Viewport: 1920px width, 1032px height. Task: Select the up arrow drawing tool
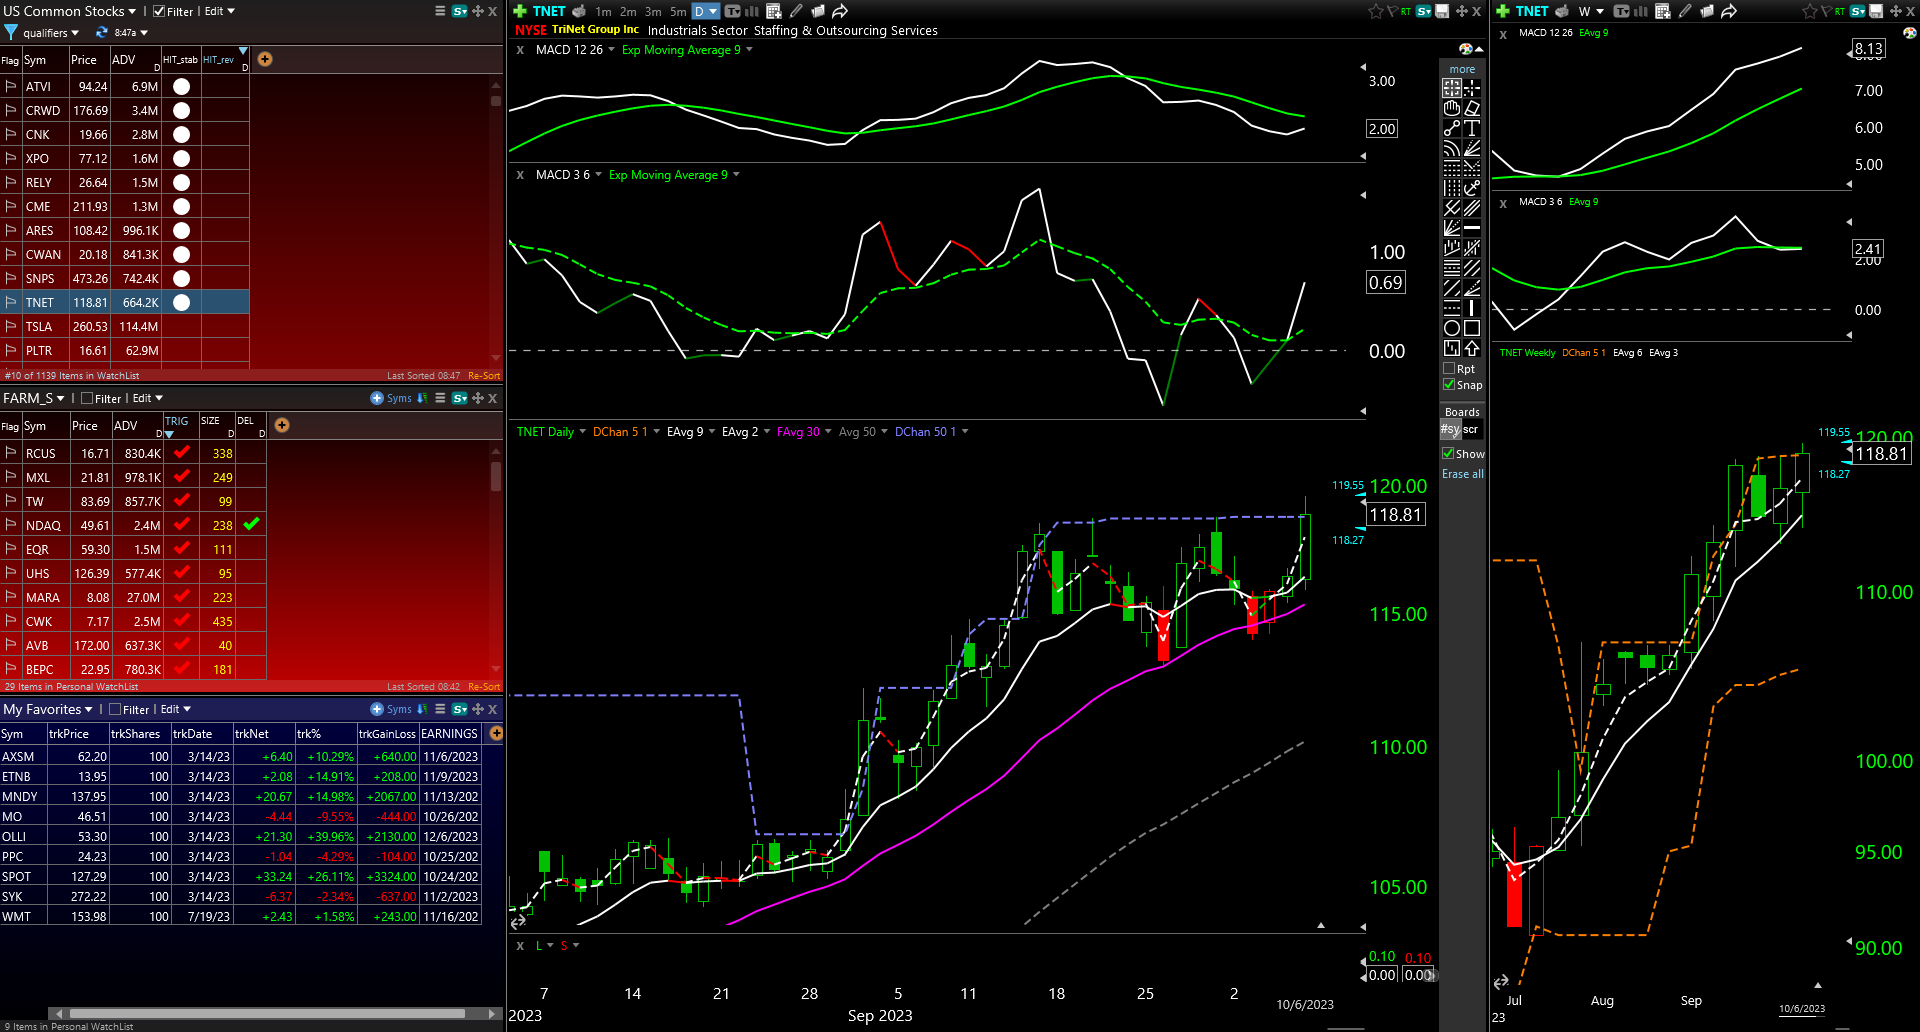(1472, 348)
